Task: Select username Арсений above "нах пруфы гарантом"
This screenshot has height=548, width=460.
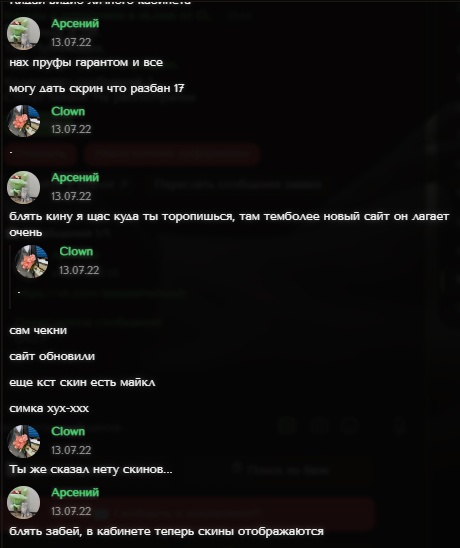Action: (75, 24)
